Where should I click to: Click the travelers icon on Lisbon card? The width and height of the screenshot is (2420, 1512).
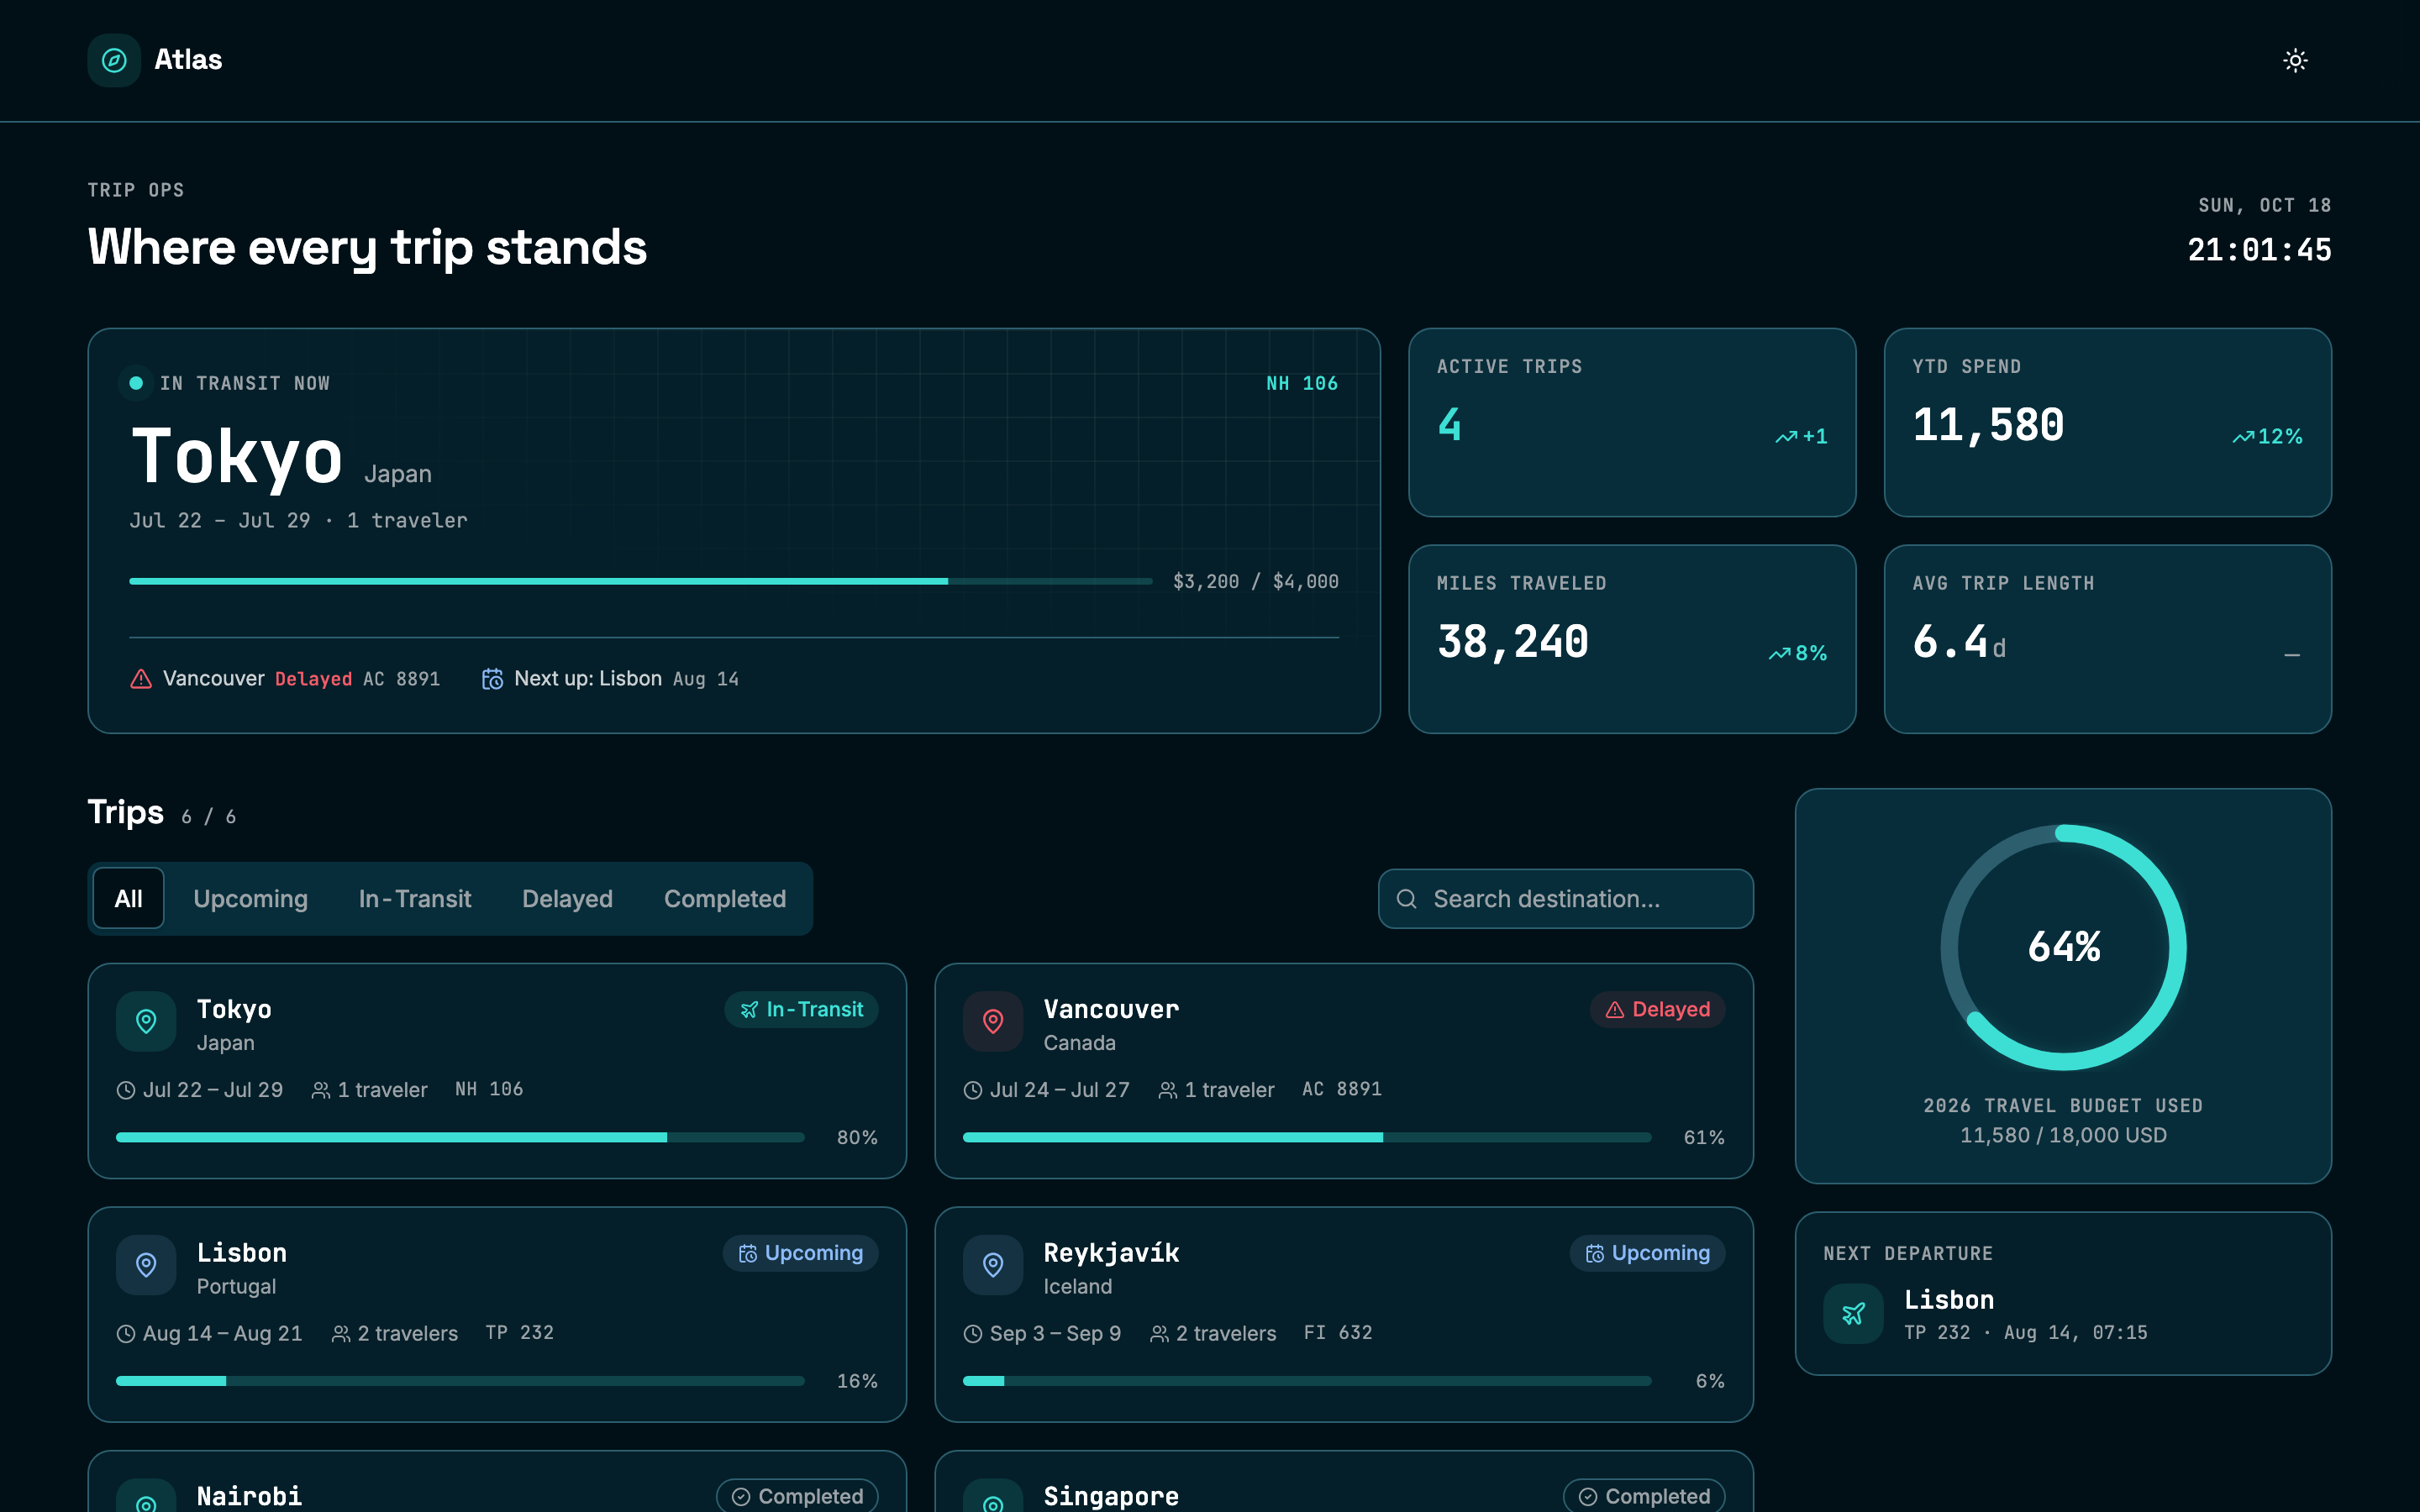pos(341,1334)
